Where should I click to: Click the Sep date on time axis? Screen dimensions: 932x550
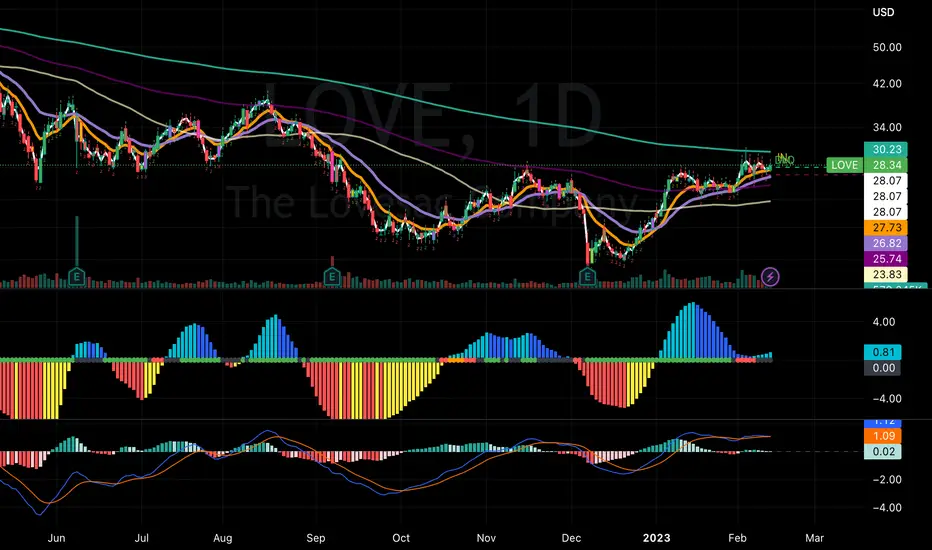click(316, 538)
